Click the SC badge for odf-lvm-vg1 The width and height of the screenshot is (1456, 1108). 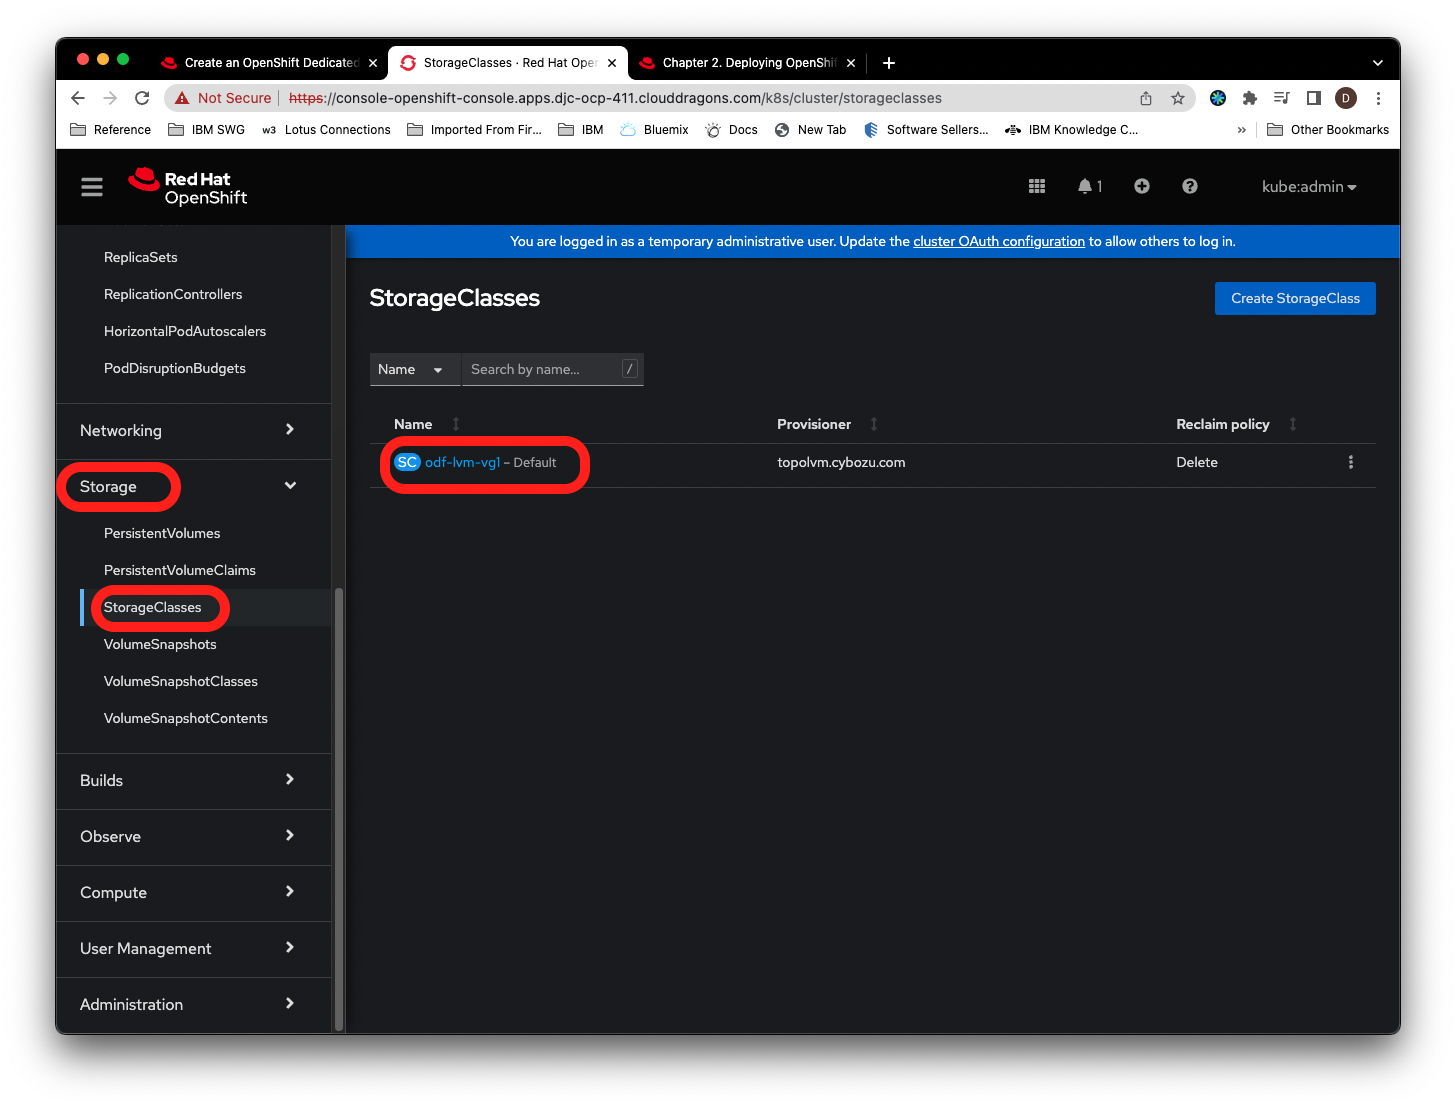407,462
